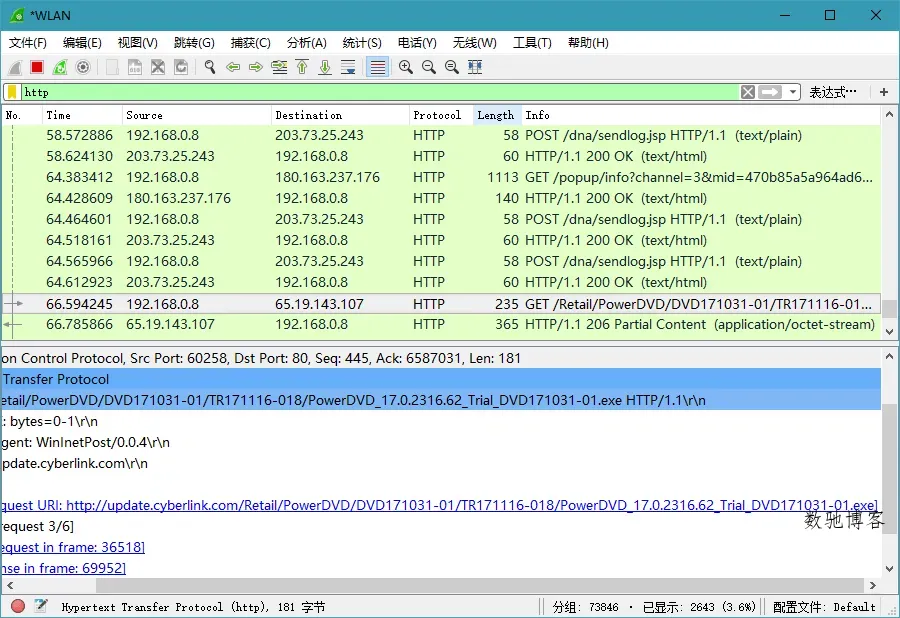Go forward with the right green arrow
Viewport: 900px width, 618px height.
pos(256,67)
